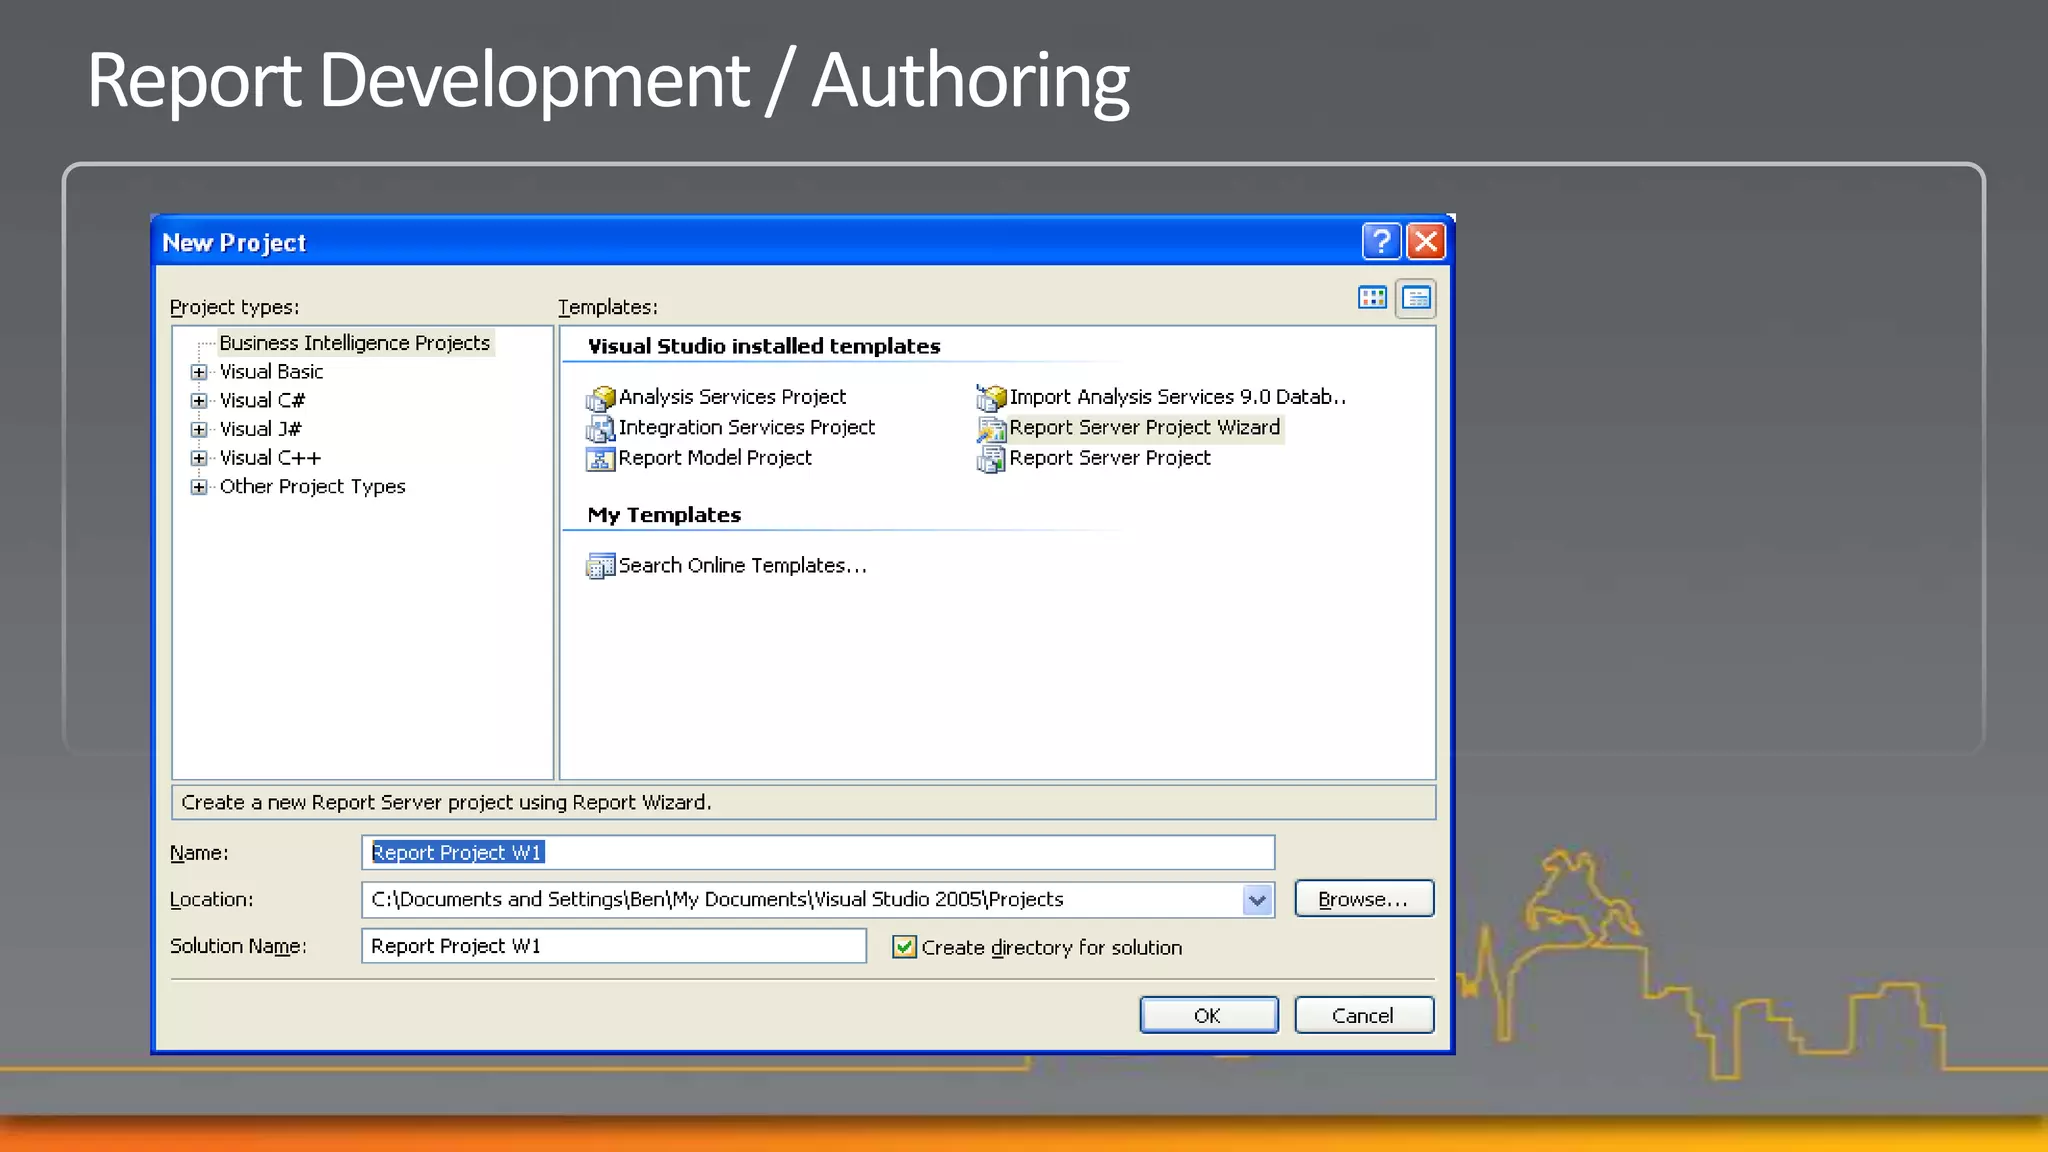Select Report Server Project Wizard text
The height and width of the screenshot is (1152, 2048).
click(1144, 428)
